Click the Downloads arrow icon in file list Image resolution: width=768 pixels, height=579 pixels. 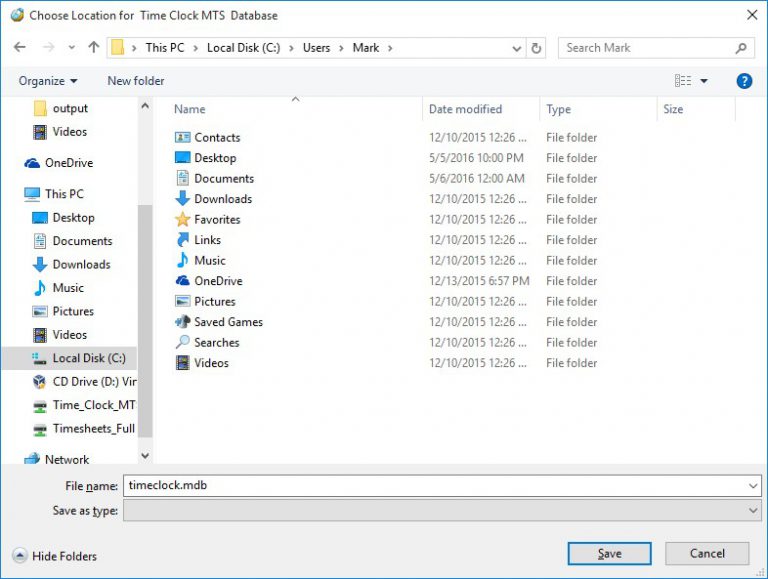(x=182, y=198)
